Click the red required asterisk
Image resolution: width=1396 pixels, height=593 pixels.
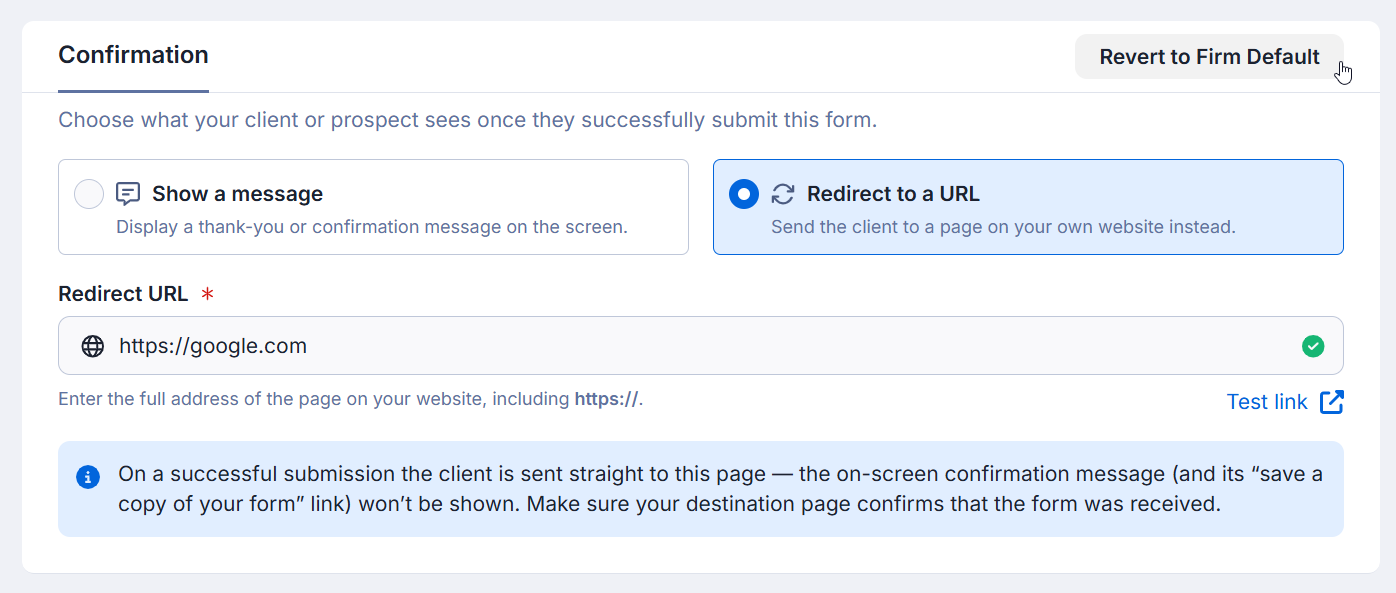208,294
